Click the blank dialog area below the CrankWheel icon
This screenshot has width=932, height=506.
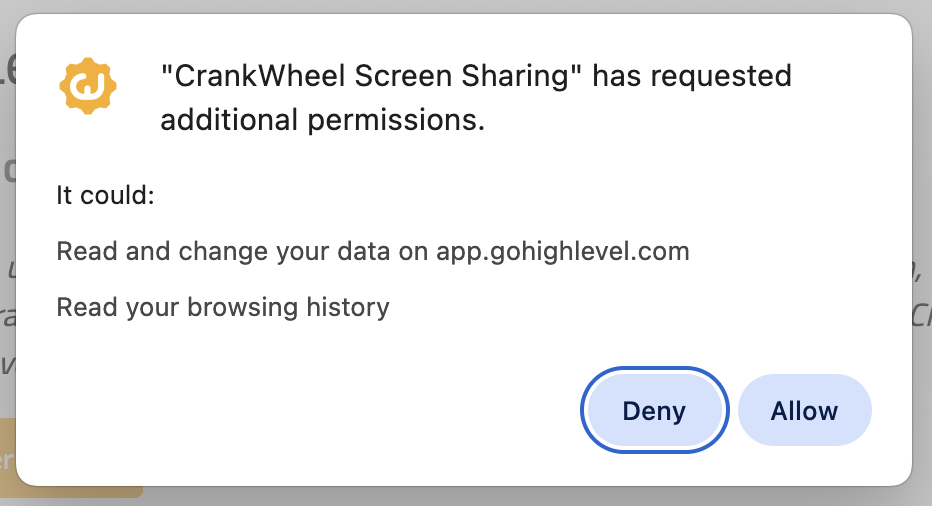[88, 150]
